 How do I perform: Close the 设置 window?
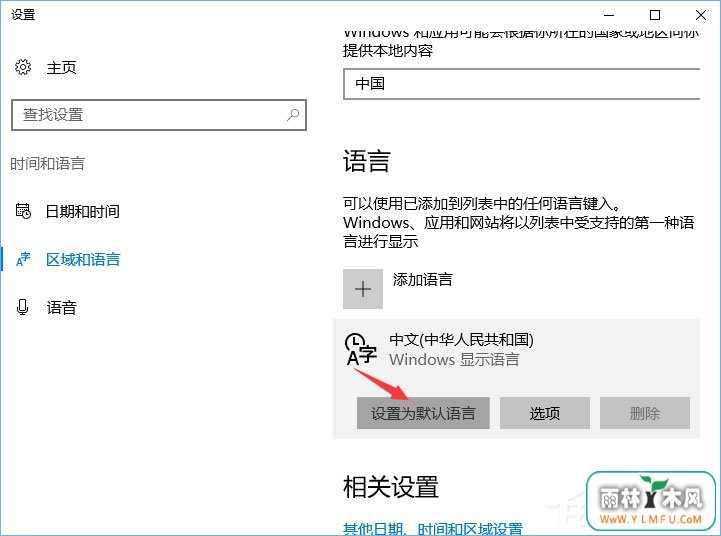pos(701,15)
